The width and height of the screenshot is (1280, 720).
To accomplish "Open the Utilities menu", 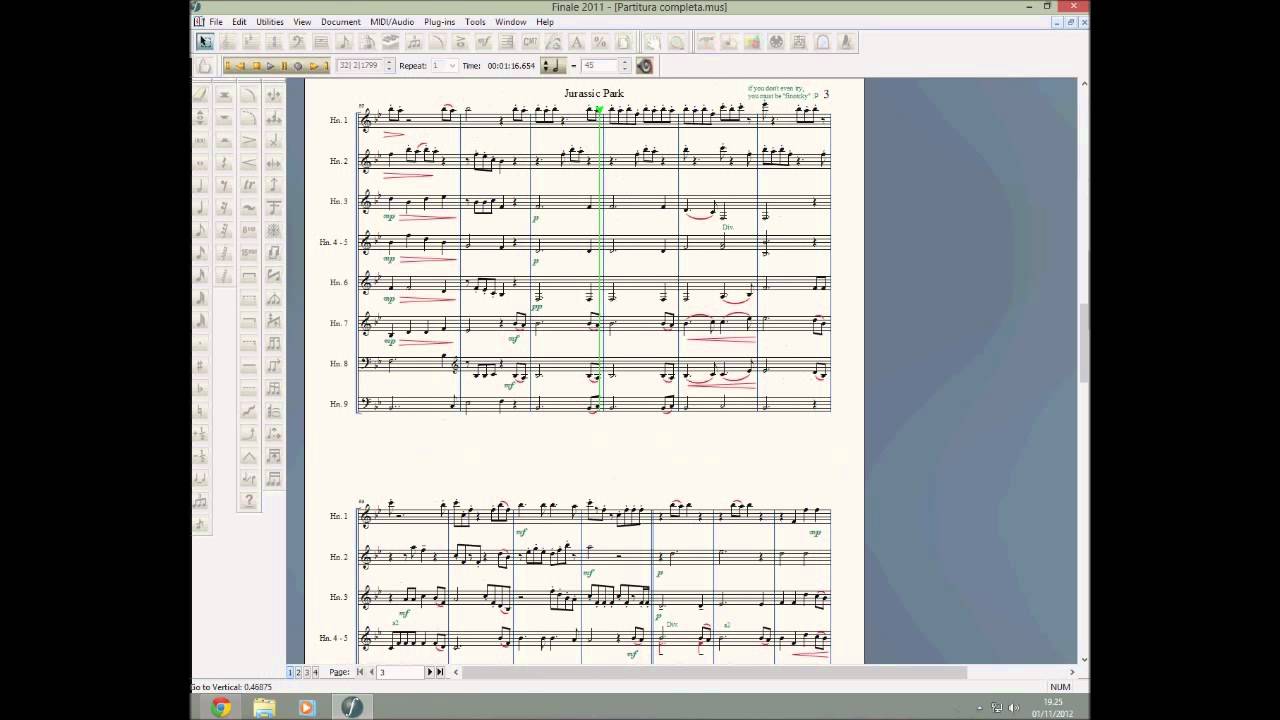I will (x=270, y=22).
